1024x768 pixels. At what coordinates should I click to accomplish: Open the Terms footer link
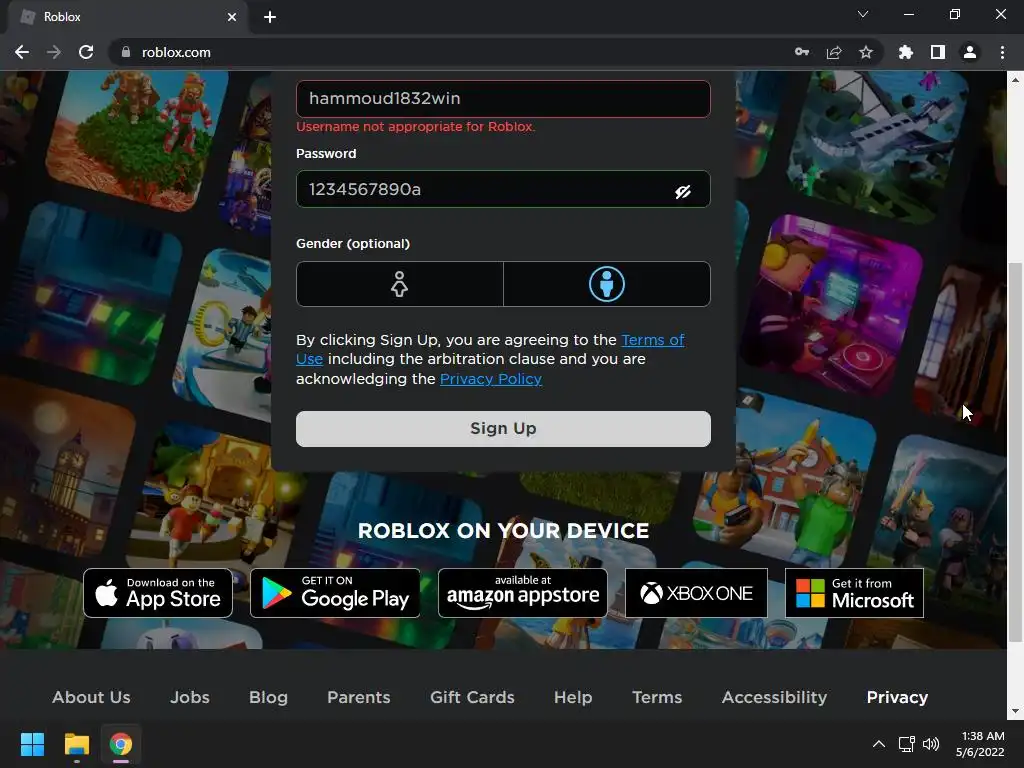coord(657,697)
